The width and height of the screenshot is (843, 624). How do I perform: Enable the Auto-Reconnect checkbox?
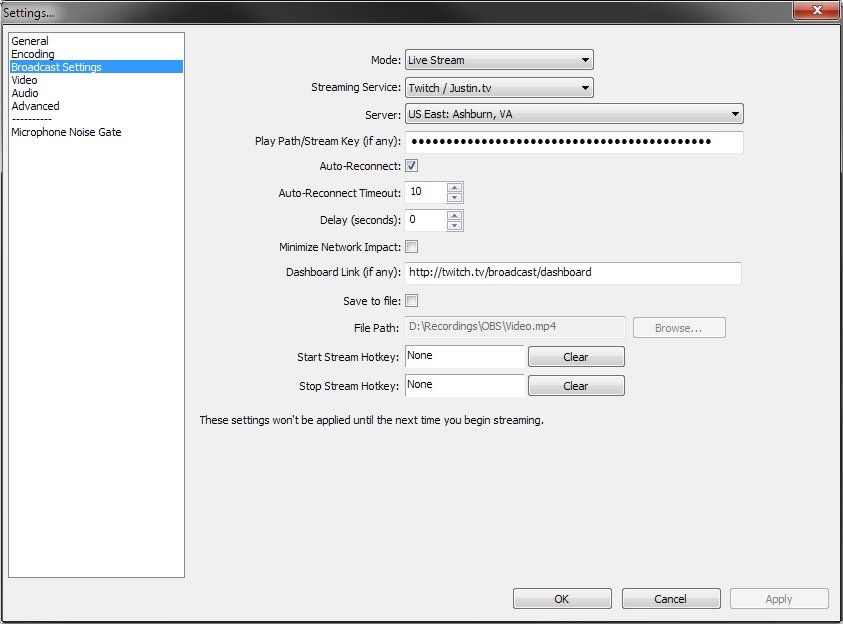[x=411, y=166]
